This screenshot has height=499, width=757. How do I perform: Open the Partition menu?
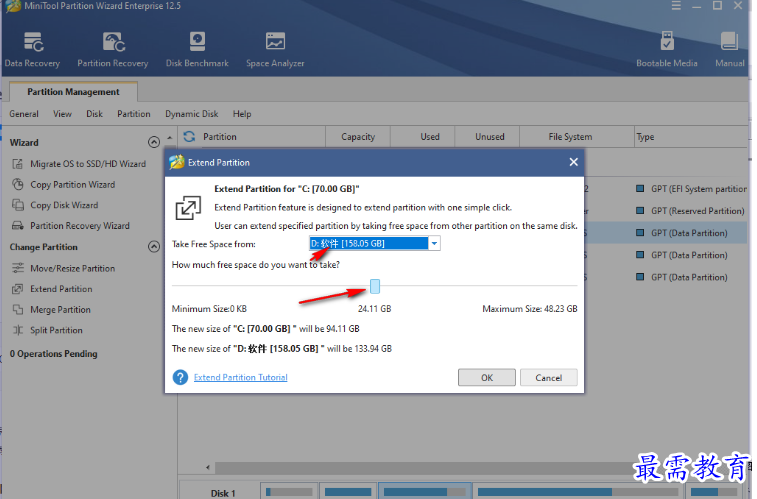point(134,114)
